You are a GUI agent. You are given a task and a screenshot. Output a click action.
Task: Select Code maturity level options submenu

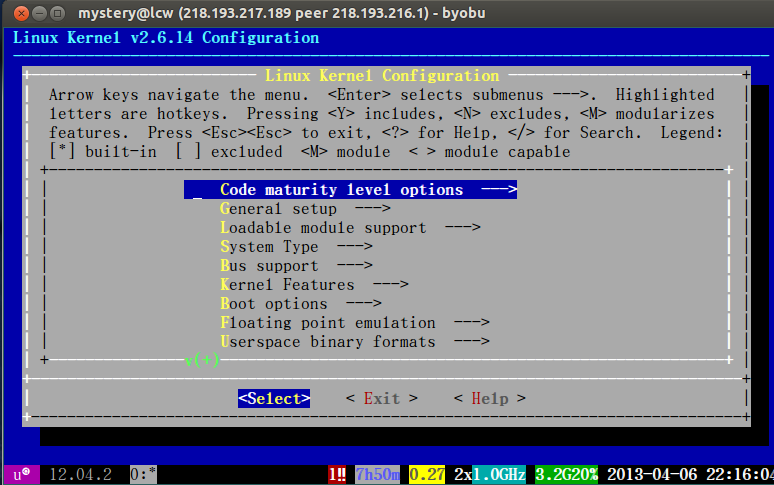click(350, 189)
